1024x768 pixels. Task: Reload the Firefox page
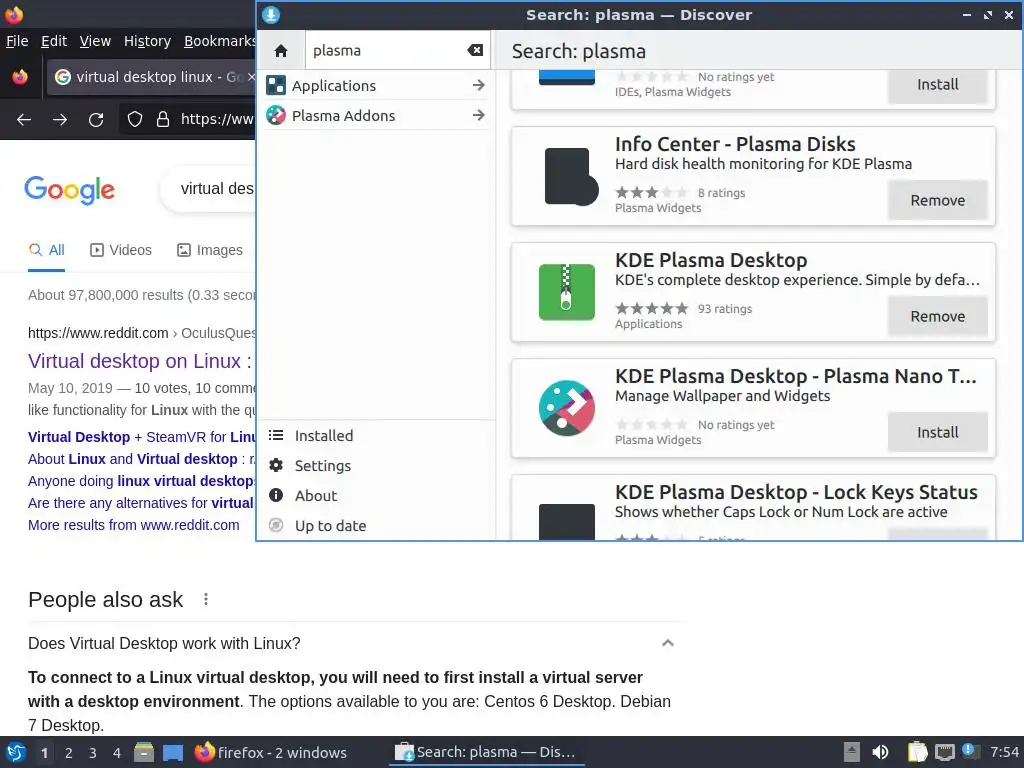[x=96, y=120]
